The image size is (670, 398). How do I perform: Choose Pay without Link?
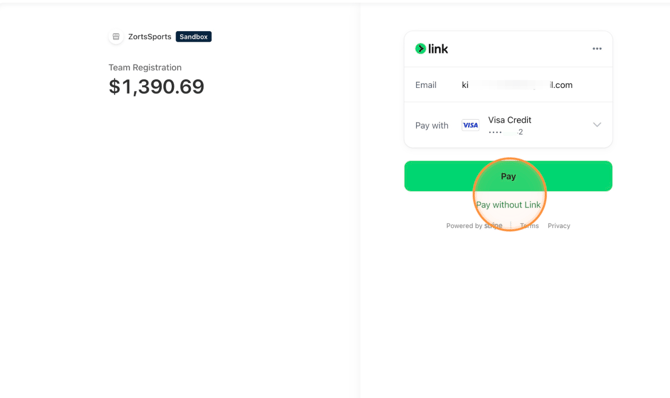pos(508,205)
